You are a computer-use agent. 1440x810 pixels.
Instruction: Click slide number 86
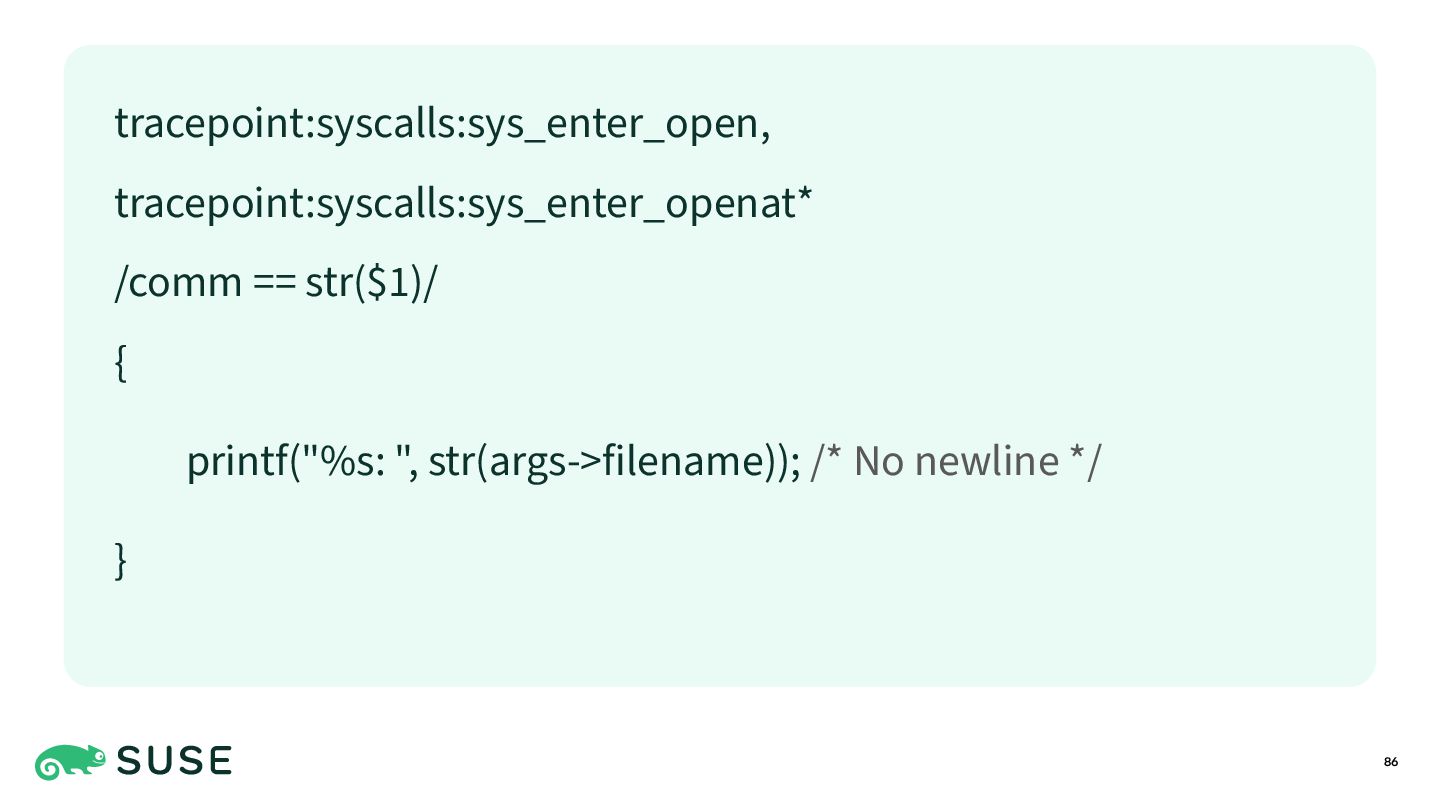(1391, 762)
